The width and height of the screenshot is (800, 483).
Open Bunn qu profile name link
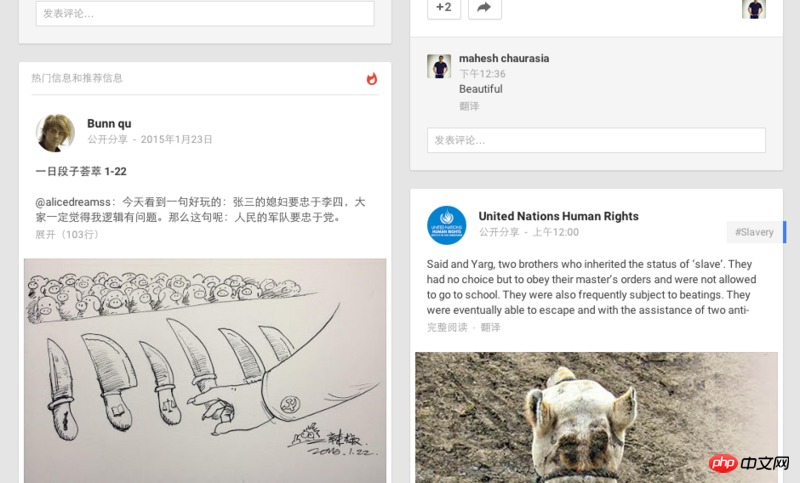pyautogui.click(x=109, y=123)
